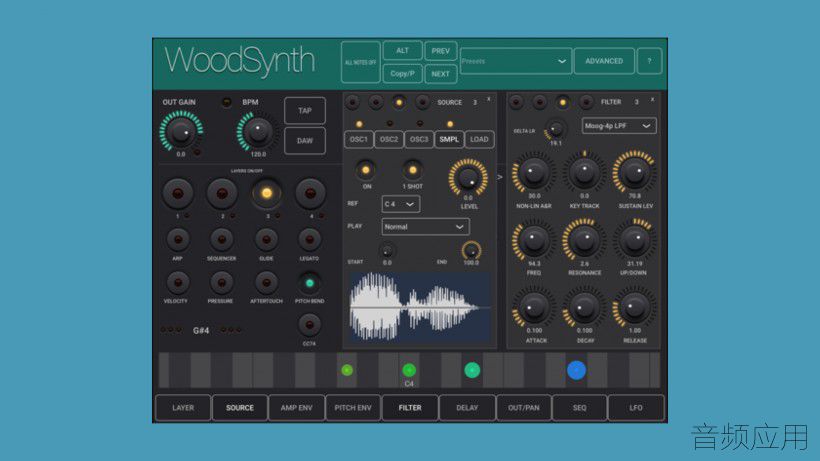The height and width of the screenshot is (461, 820).
Task: Go to the PREV preset
Action: (440, 51)
